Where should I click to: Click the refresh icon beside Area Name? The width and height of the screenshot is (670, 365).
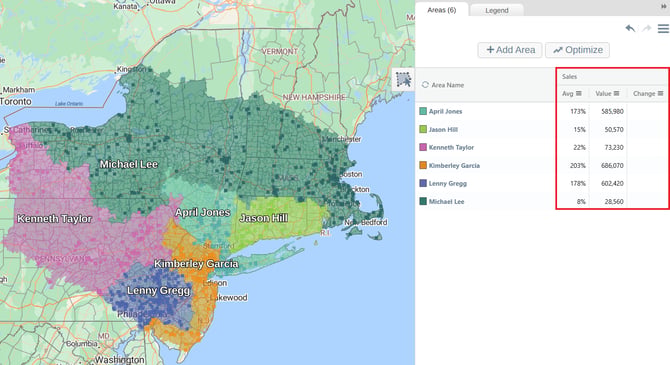coord(425,85)
